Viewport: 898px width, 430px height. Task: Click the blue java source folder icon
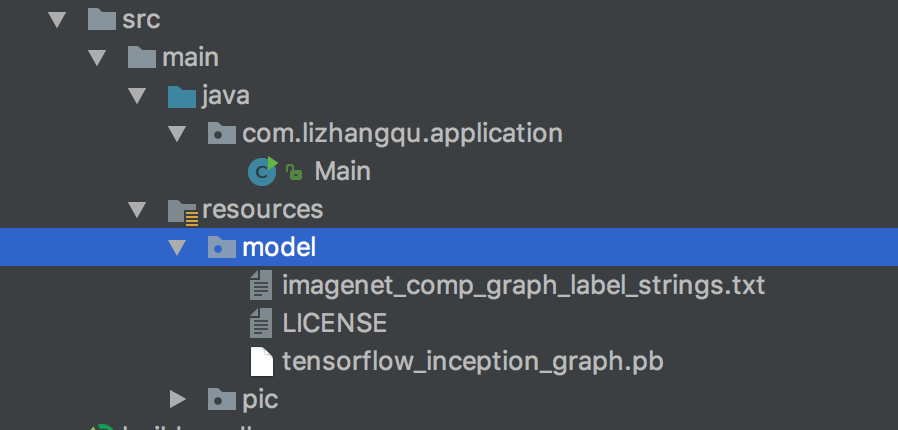click(x=181, y=96)
